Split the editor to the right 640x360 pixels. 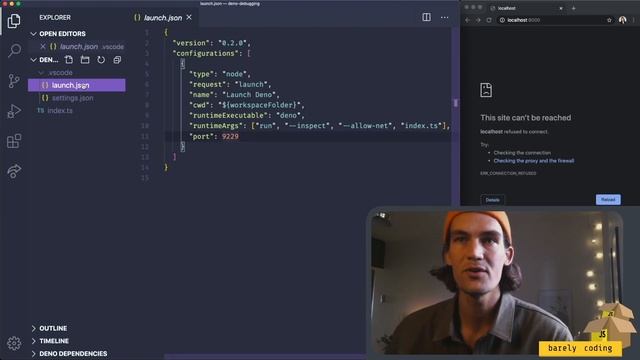coord(427,17)
